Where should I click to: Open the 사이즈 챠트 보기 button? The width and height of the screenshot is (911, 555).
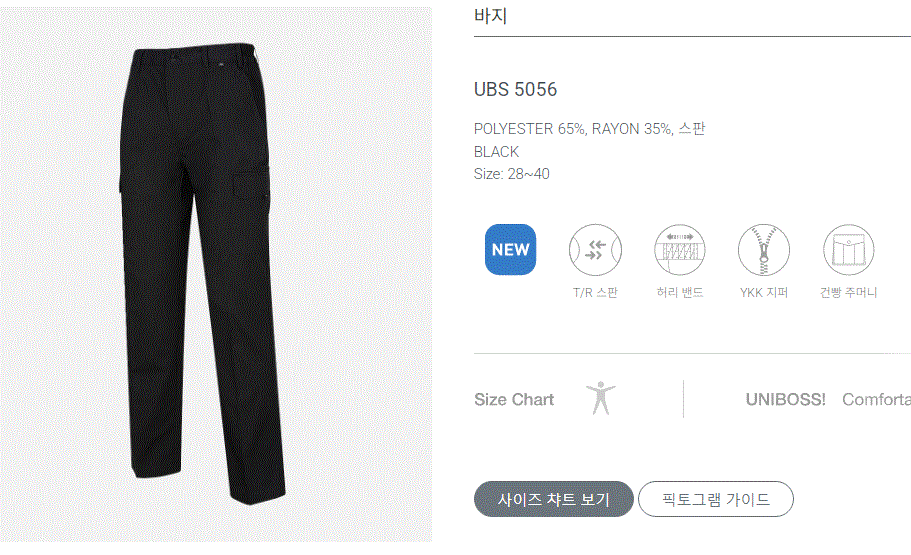click(554, 499)
